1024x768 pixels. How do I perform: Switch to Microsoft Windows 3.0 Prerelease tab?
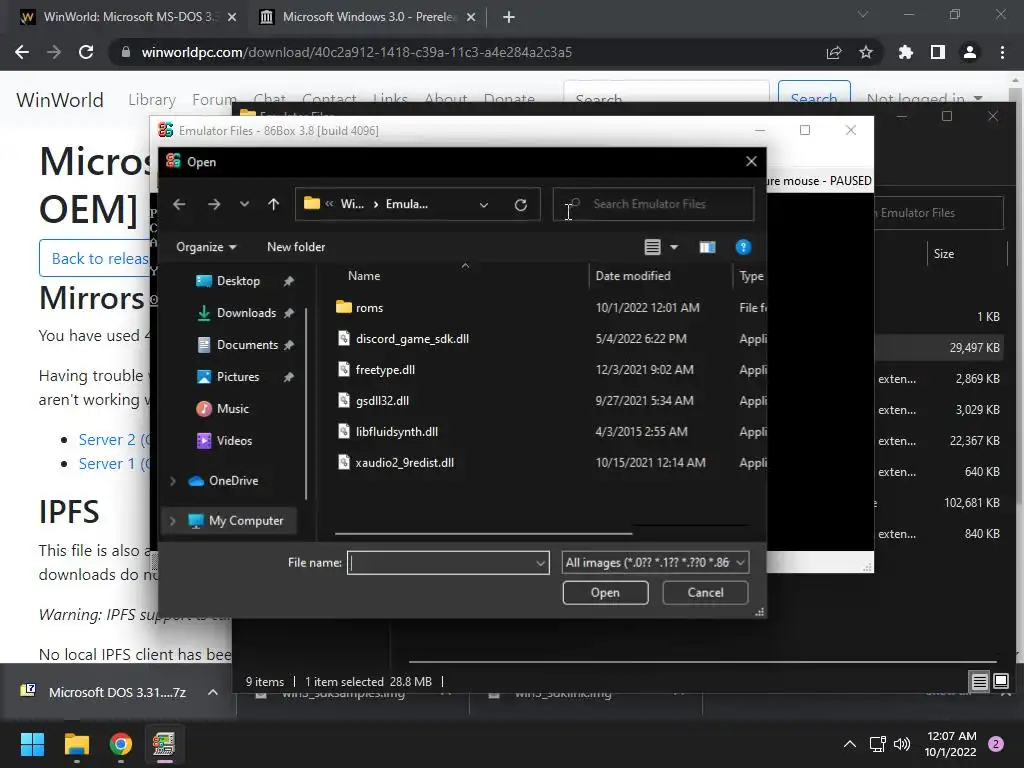367,17
